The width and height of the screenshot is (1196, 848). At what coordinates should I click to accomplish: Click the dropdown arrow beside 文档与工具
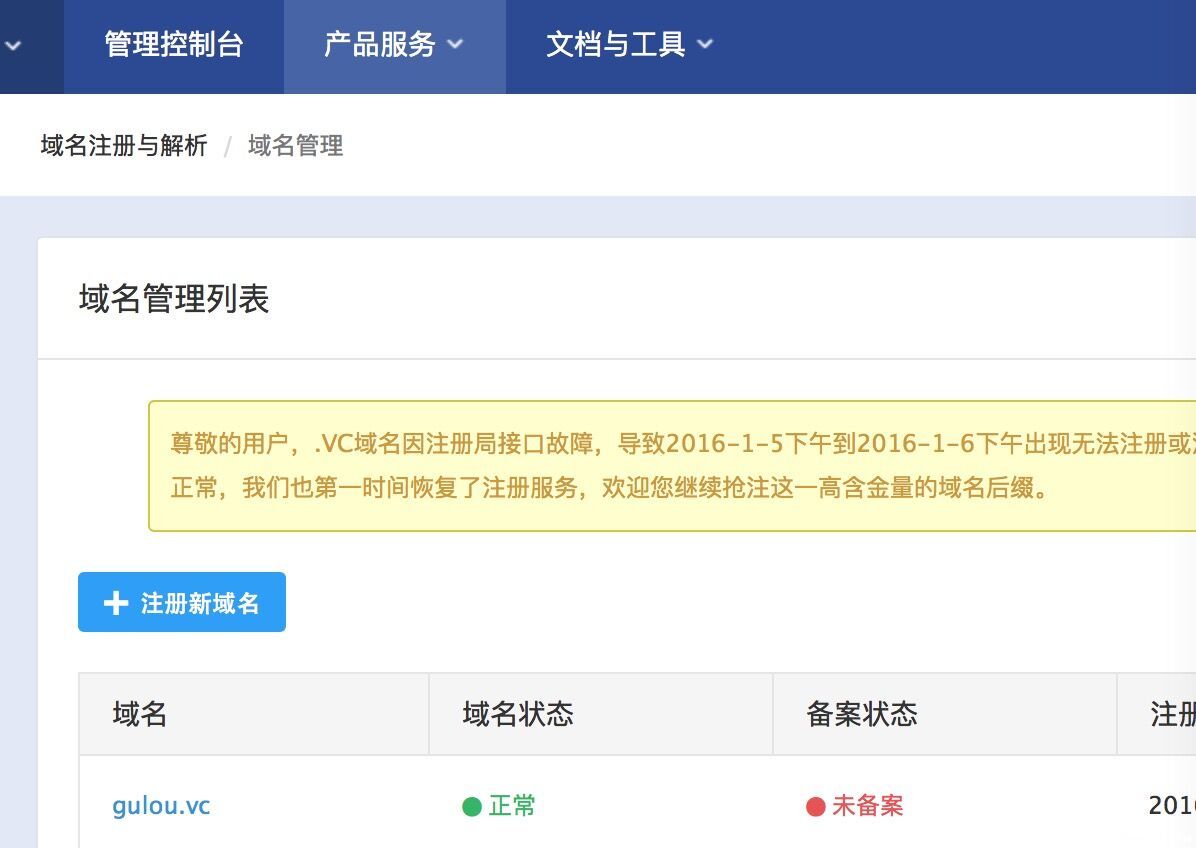[705, 45]
